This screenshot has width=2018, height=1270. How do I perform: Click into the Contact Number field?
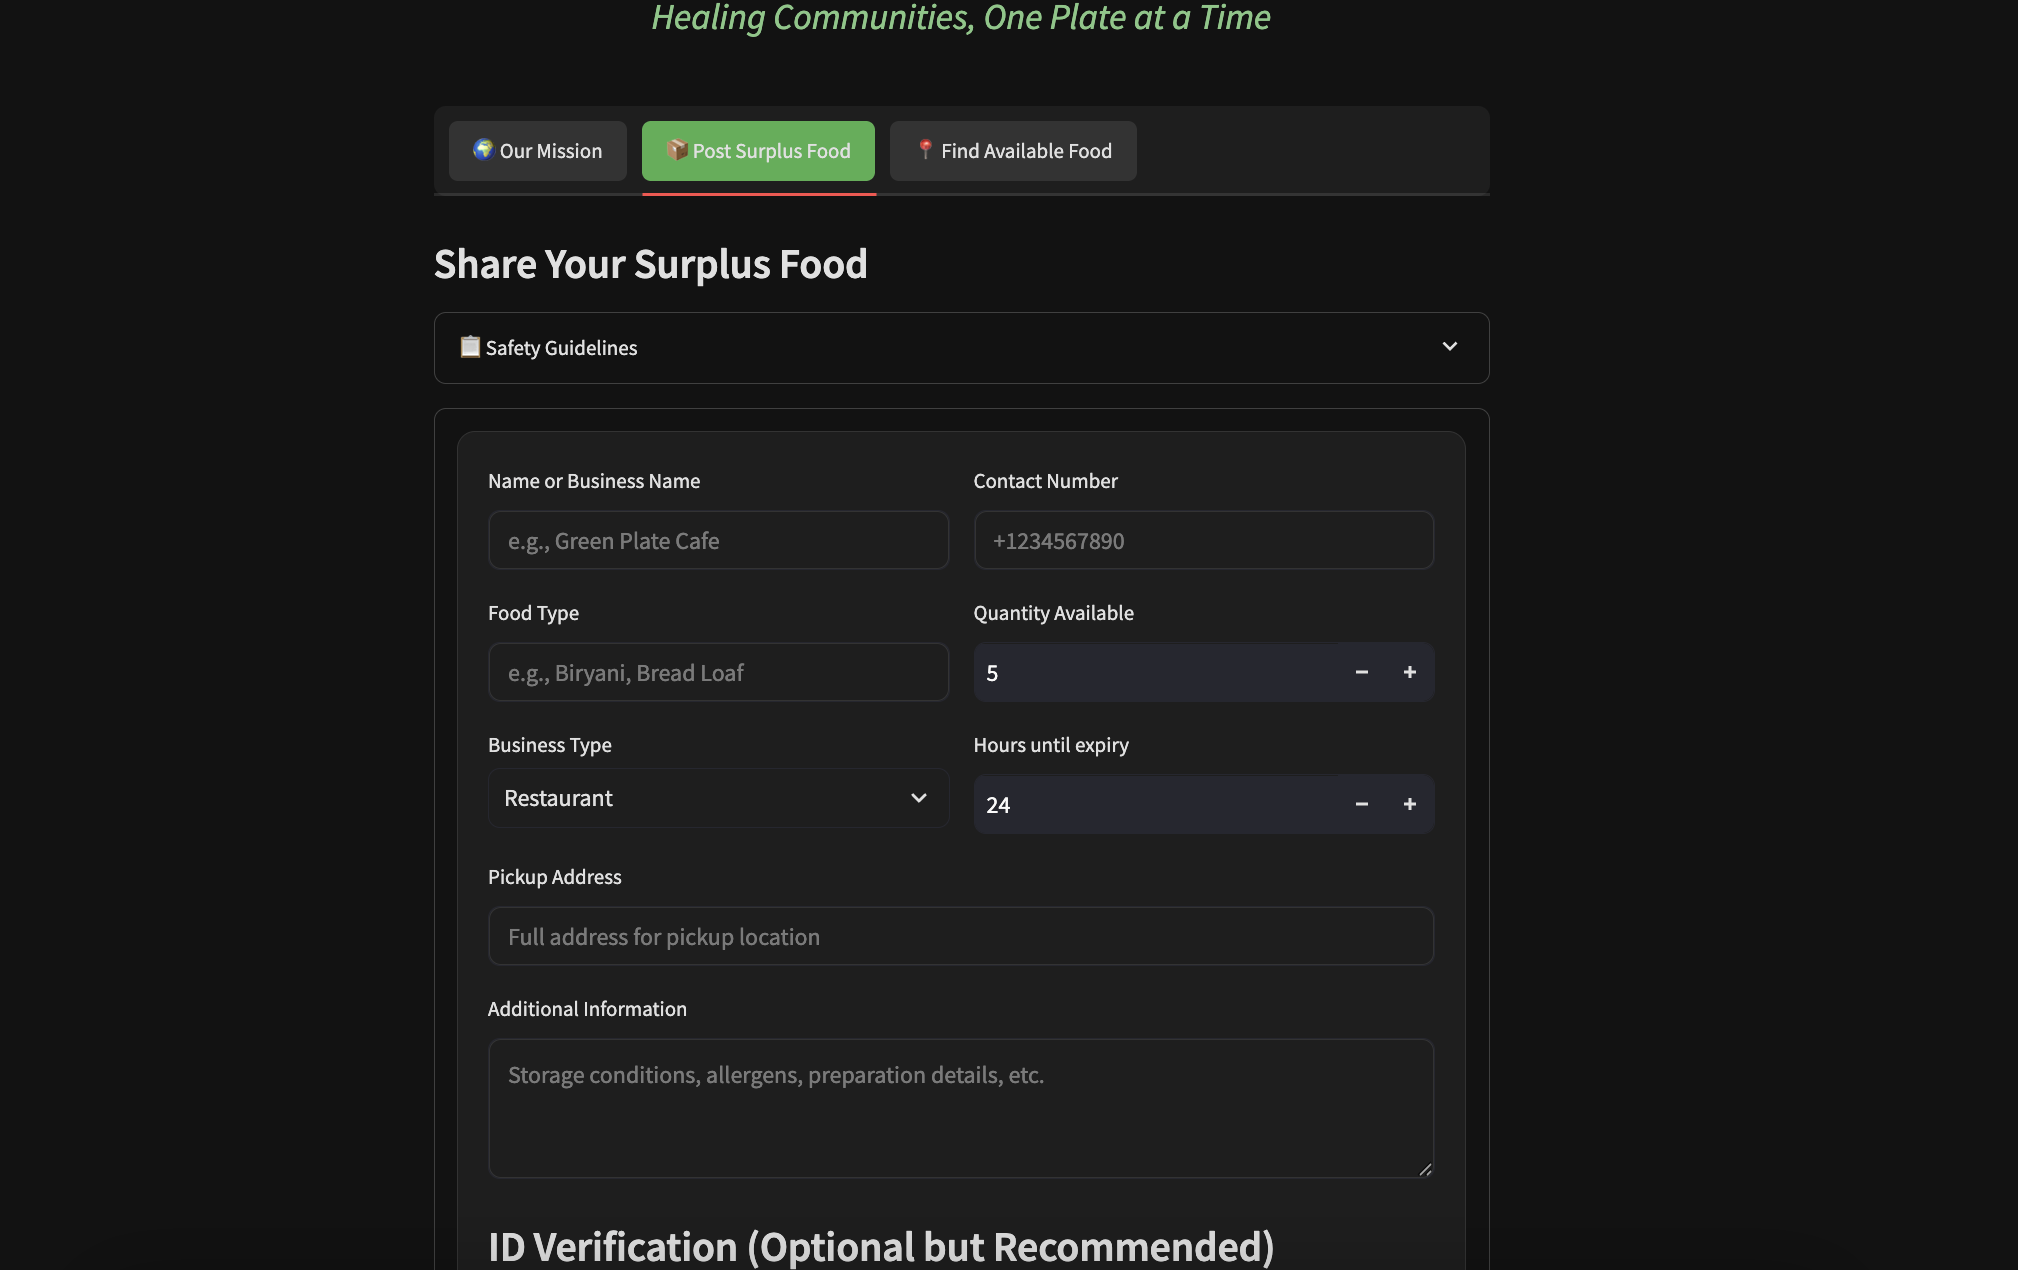(1203, 541)
